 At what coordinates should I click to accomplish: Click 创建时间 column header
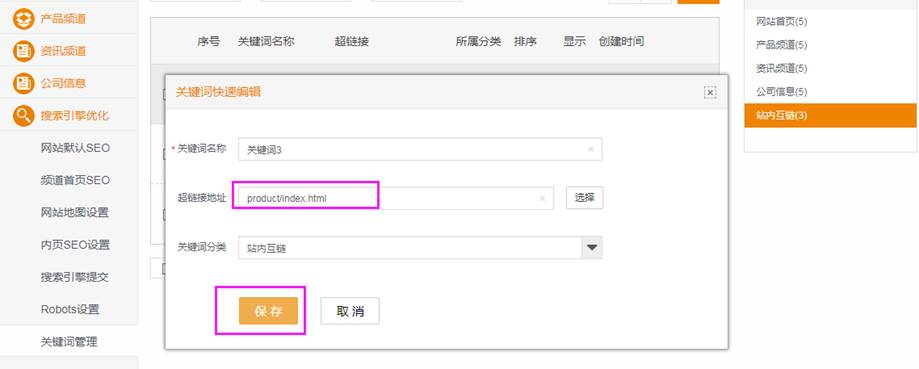(621, 42)
